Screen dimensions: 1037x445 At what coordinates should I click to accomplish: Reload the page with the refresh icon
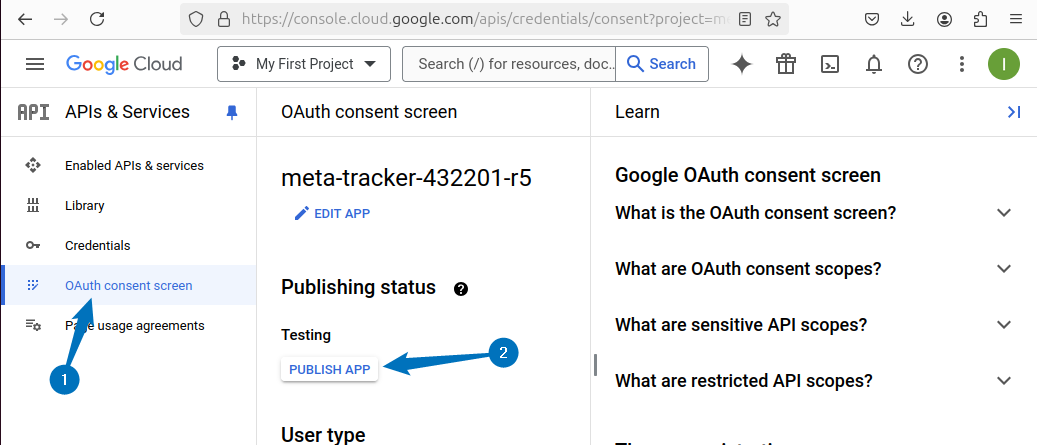coord(97,19)
